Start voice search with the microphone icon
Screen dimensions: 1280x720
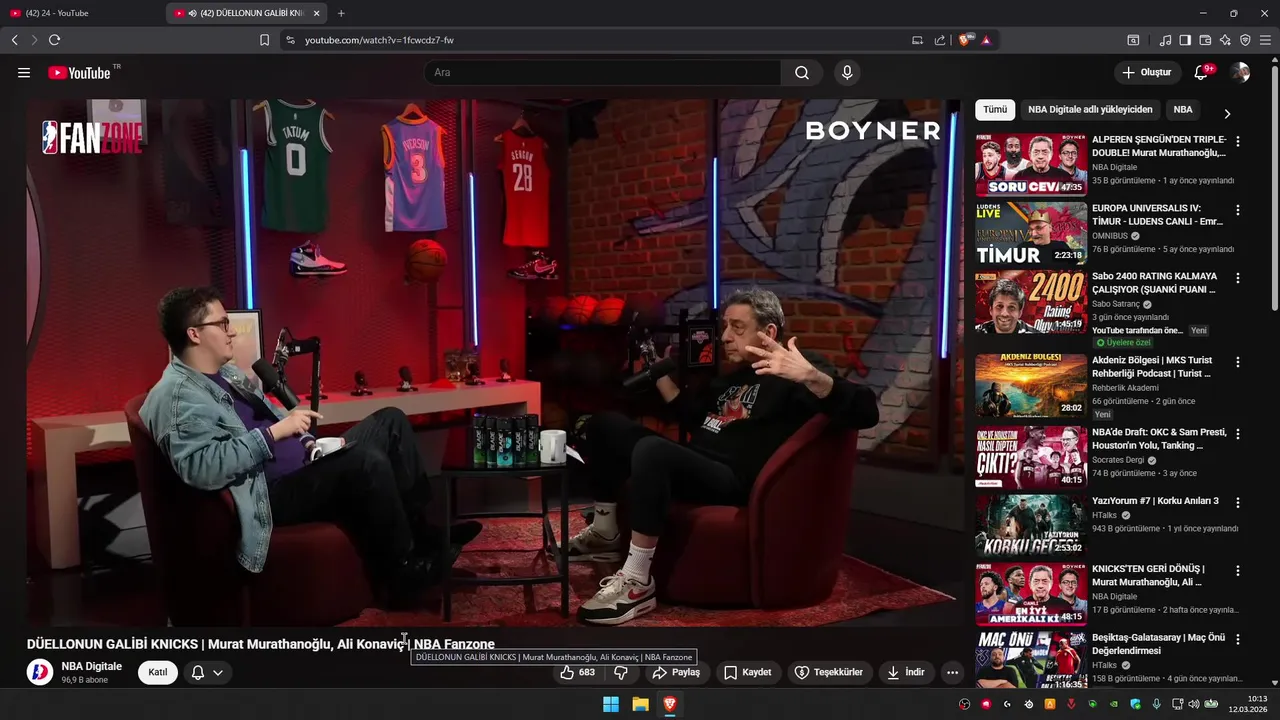pyautogui.click(x=847, y=73)
